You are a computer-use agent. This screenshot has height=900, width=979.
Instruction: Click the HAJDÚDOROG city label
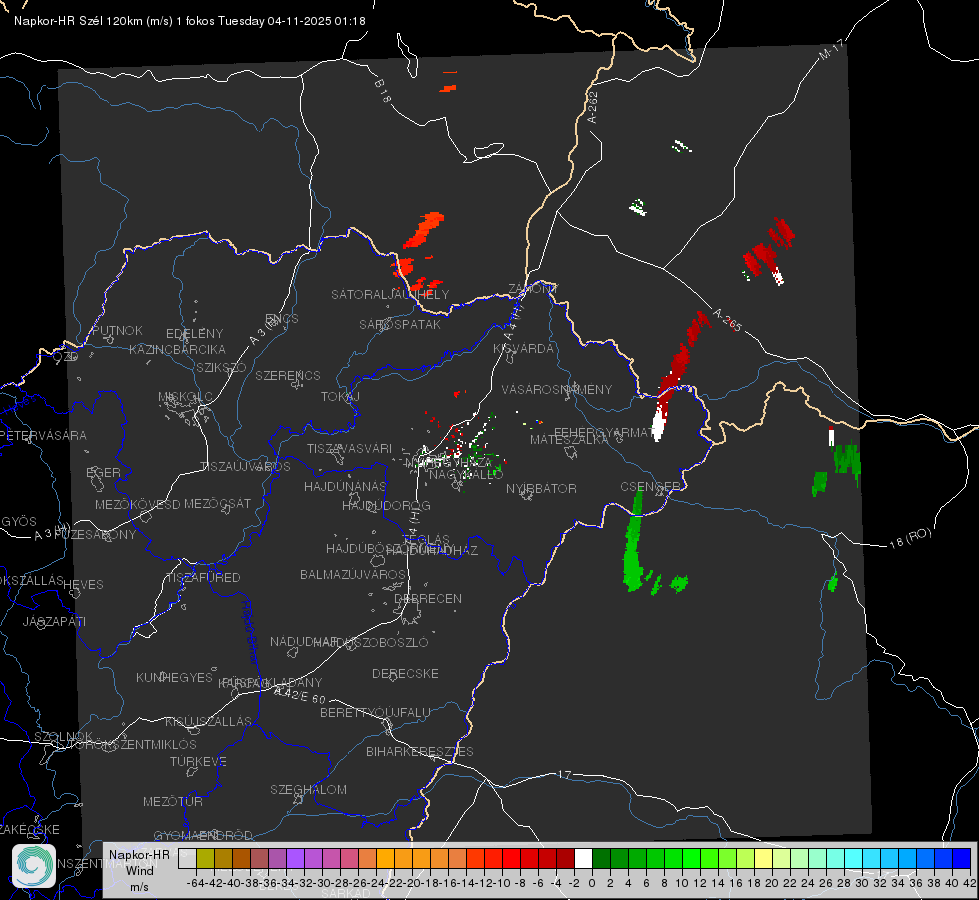386,505
